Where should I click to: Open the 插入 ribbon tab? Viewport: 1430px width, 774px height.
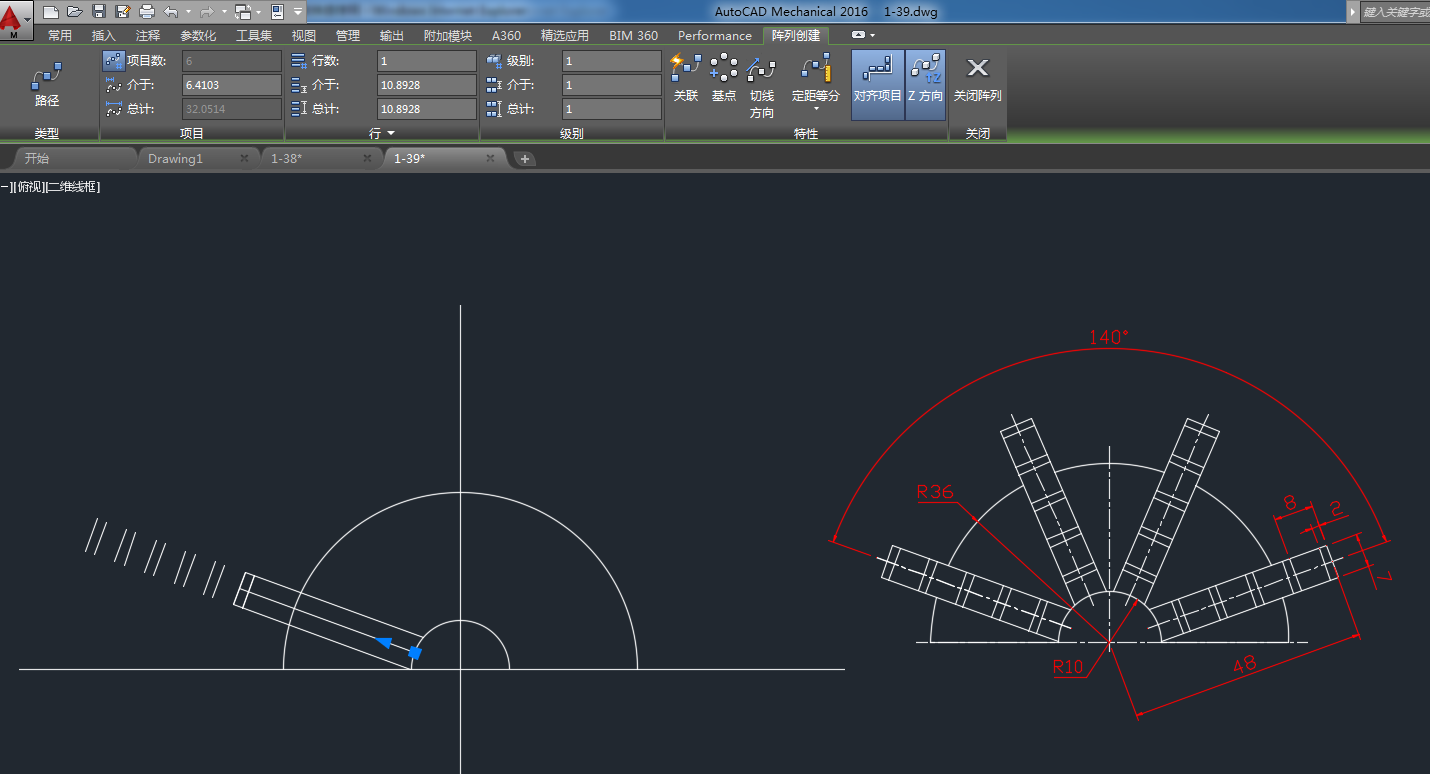click(x=104, y=35)
